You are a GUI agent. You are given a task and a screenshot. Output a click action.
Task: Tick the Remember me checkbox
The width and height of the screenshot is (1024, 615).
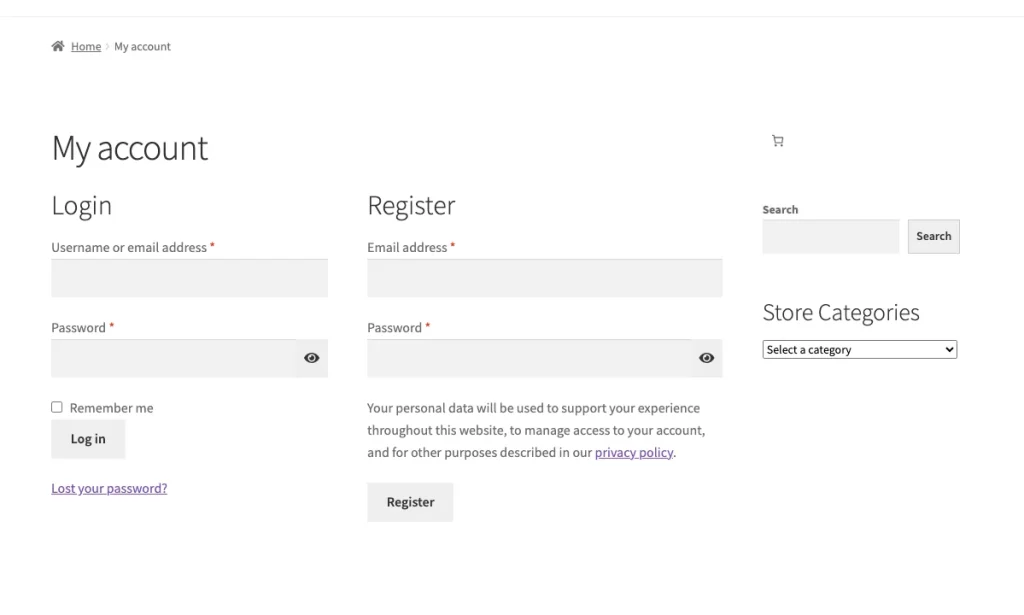coord(57,407)
